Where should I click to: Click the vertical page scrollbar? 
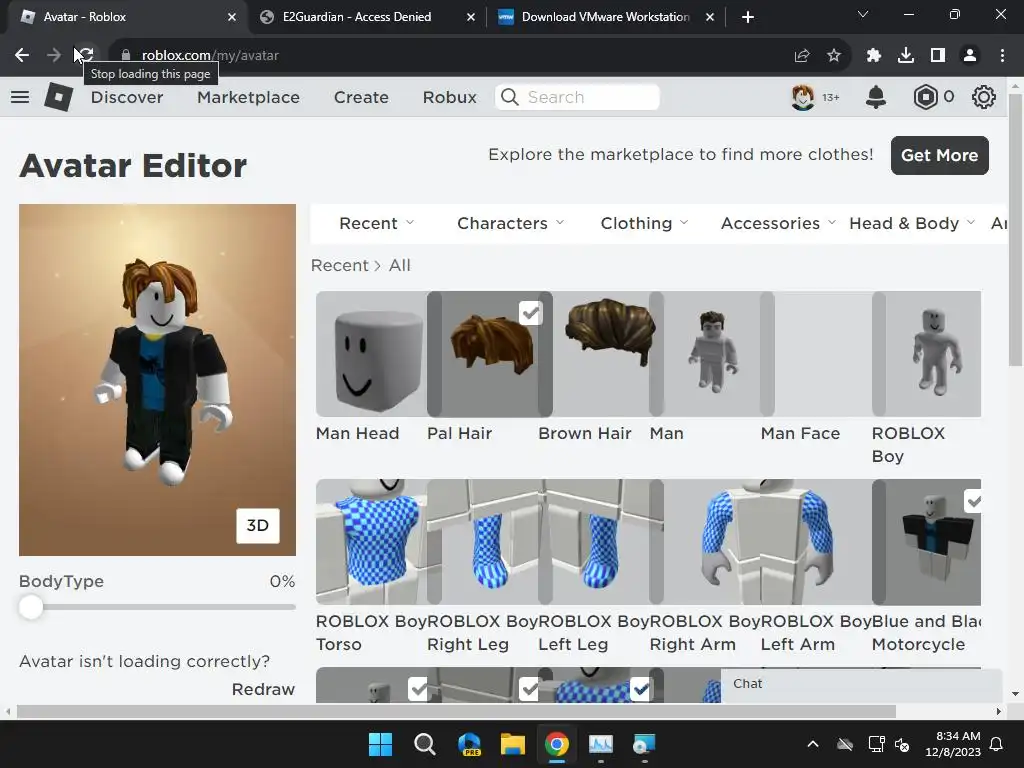[x=1016, y=230]
